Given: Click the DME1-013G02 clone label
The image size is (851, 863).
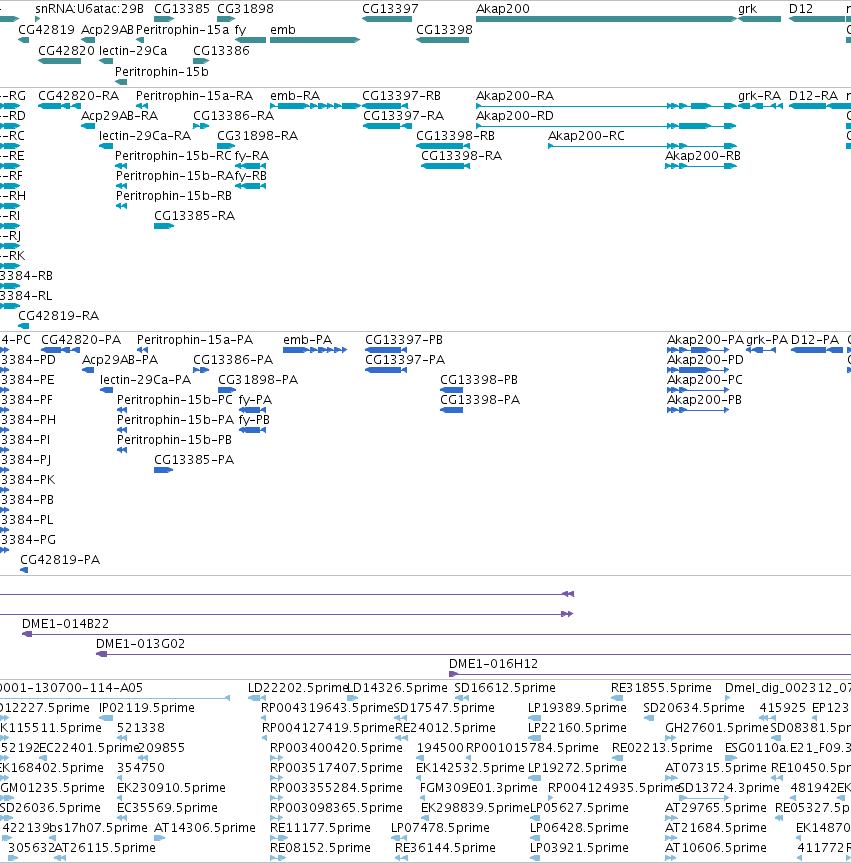Looking at the screenshot, I should [x=140, y=643].
